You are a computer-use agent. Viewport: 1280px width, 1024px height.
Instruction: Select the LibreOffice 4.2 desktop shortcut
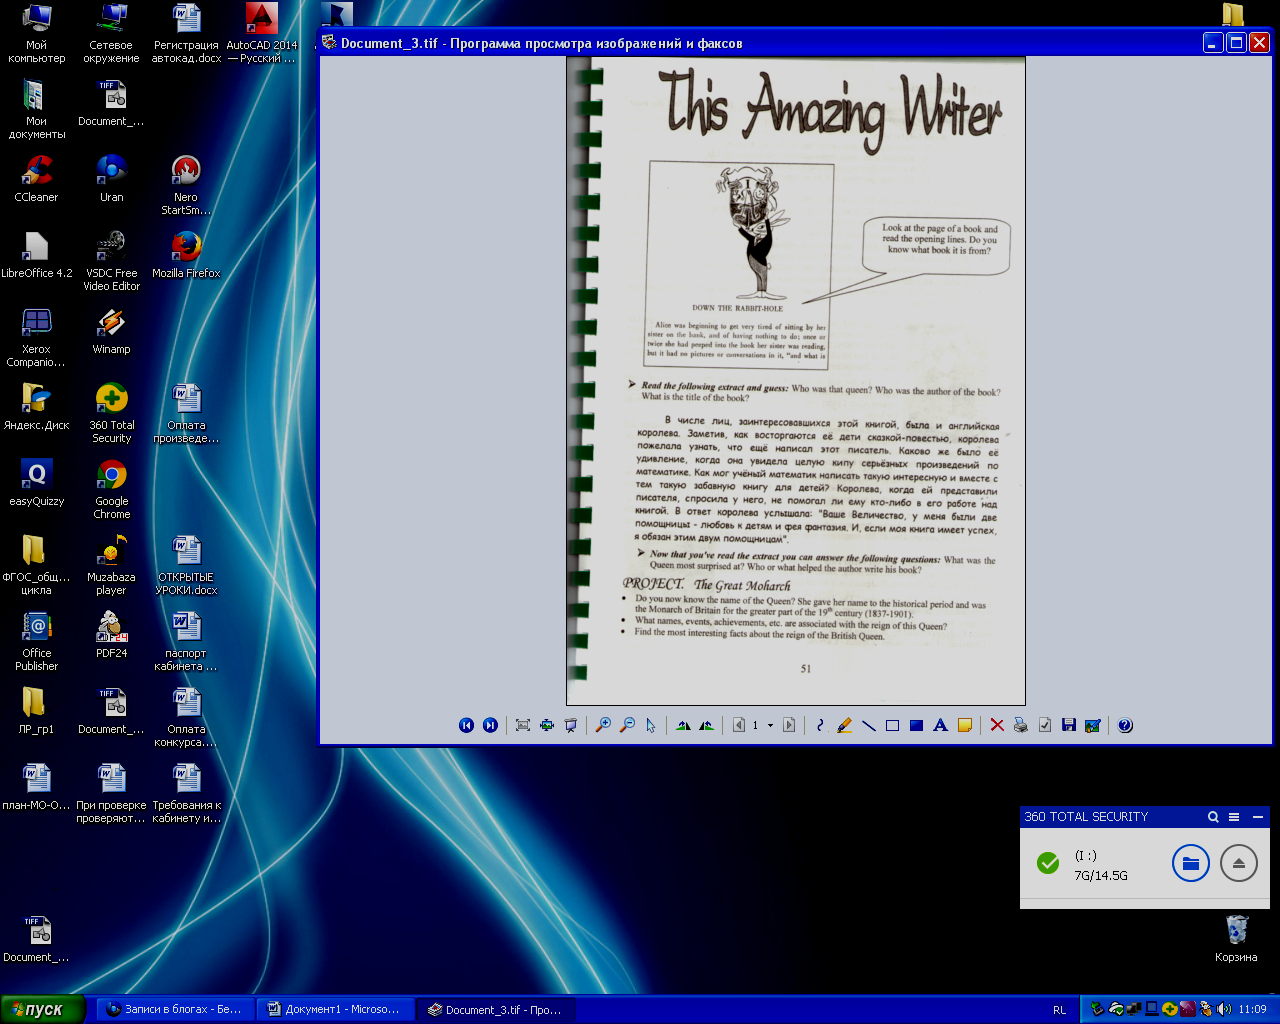(x=36, y=255)
